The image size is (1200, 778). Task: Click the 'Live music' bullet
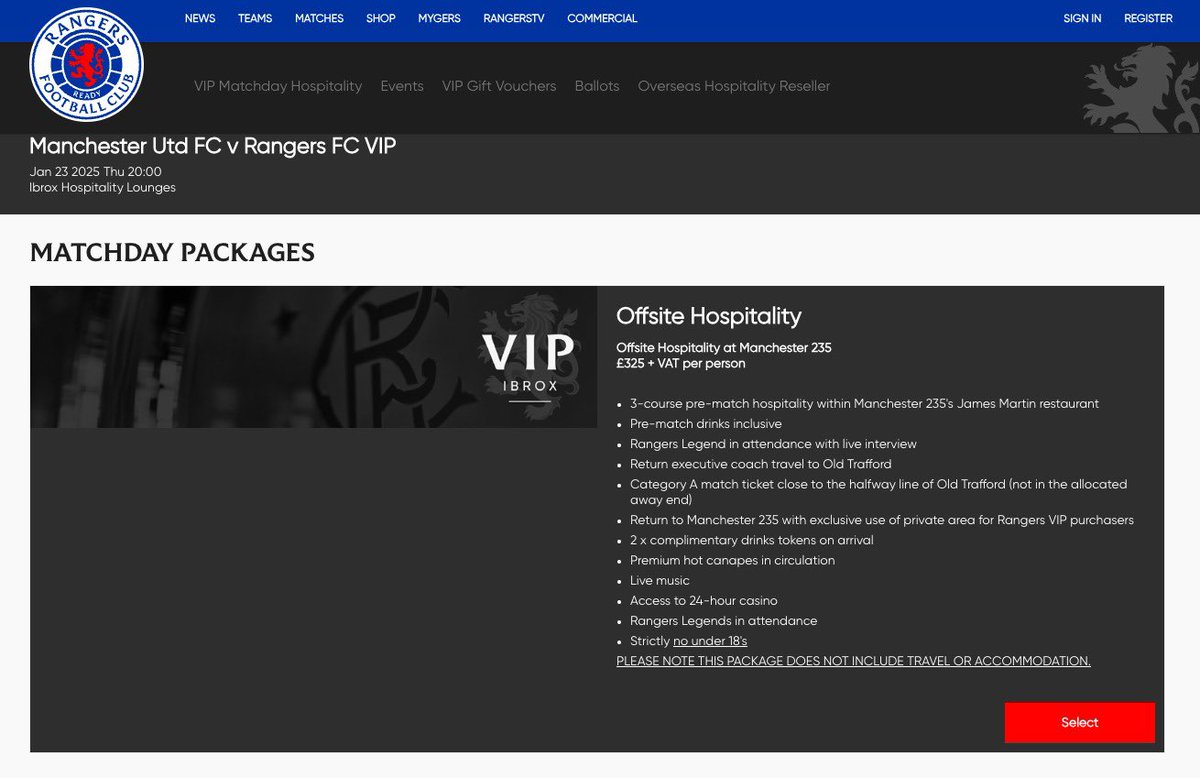tap(660, 581)
